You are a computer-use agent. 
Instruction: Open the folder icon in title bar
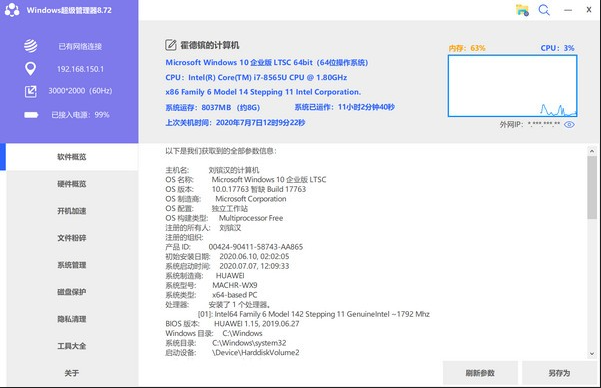coord(522,10)
